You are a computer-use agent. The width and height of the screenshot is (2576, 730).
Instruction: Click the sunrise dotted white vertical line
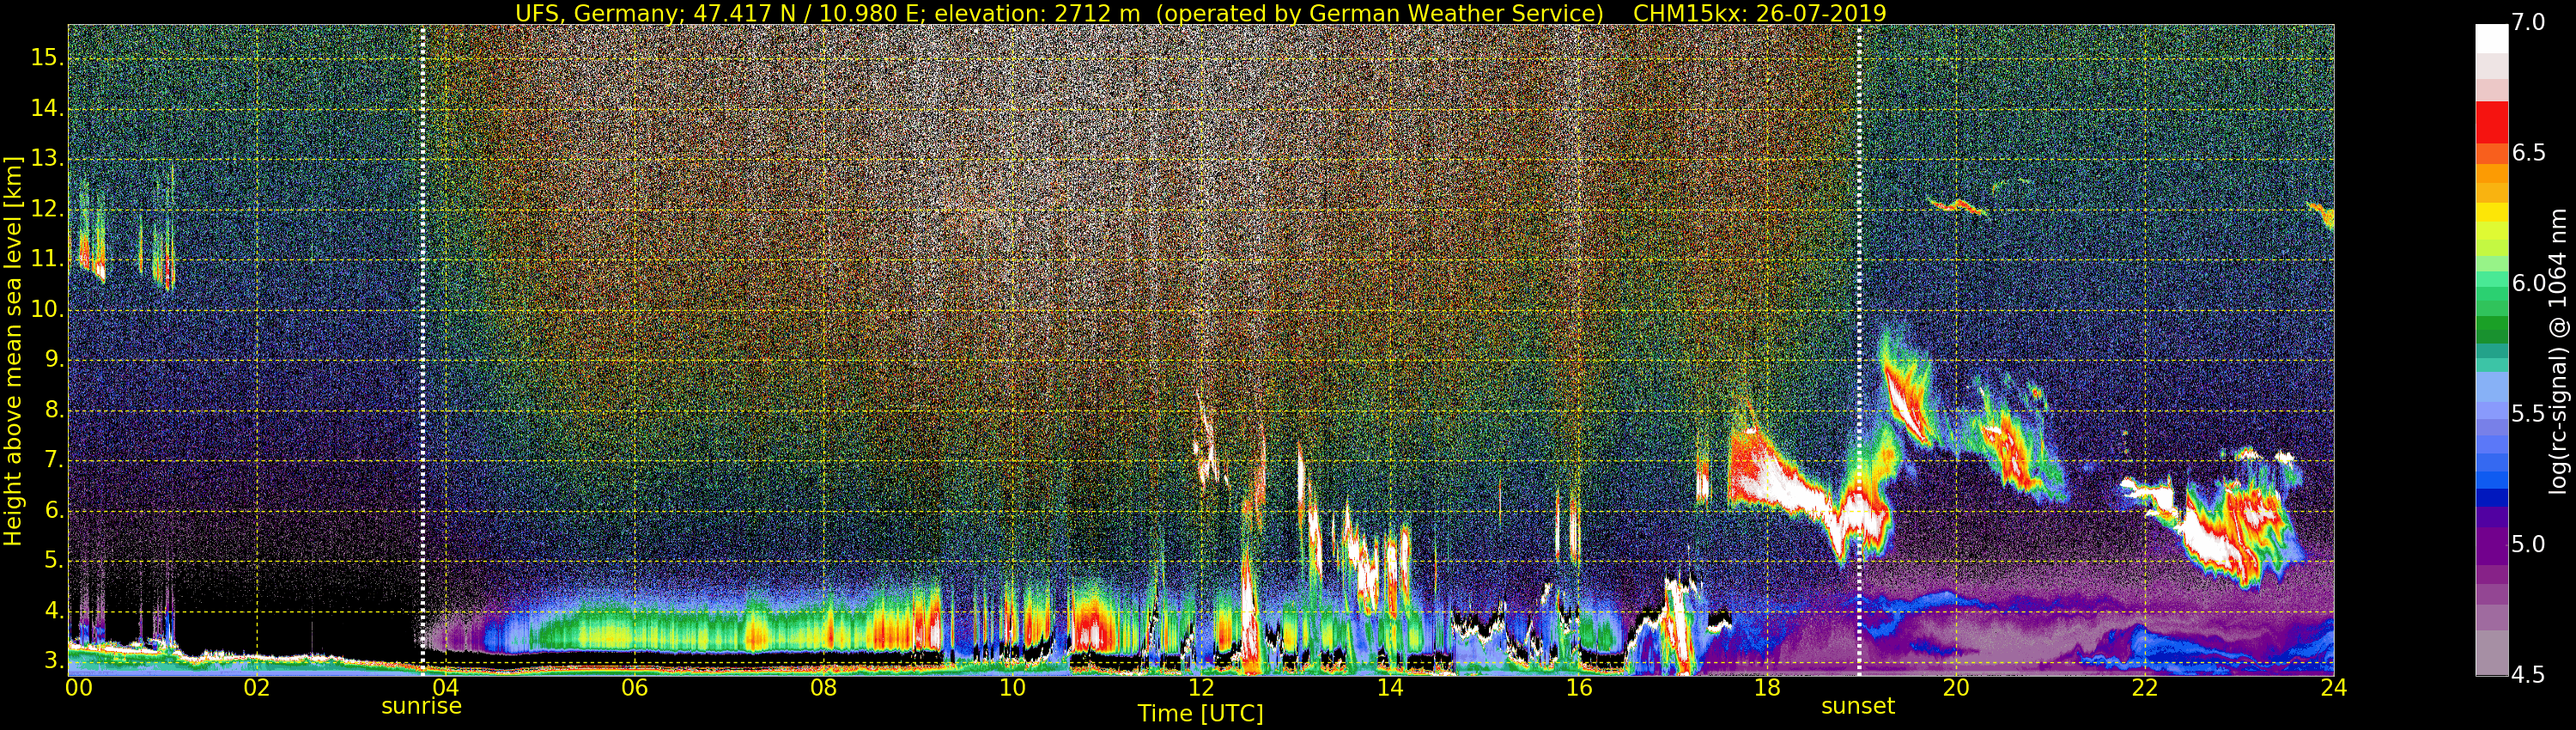pos(423,350)
